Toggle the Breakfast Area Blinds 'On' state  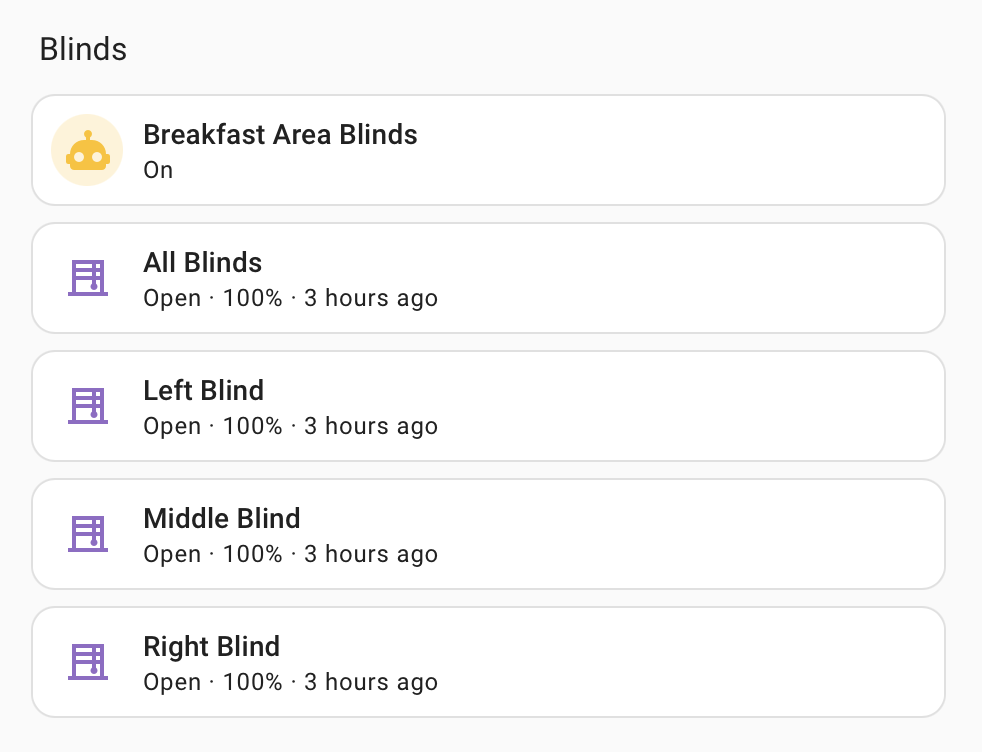point(158,170)
